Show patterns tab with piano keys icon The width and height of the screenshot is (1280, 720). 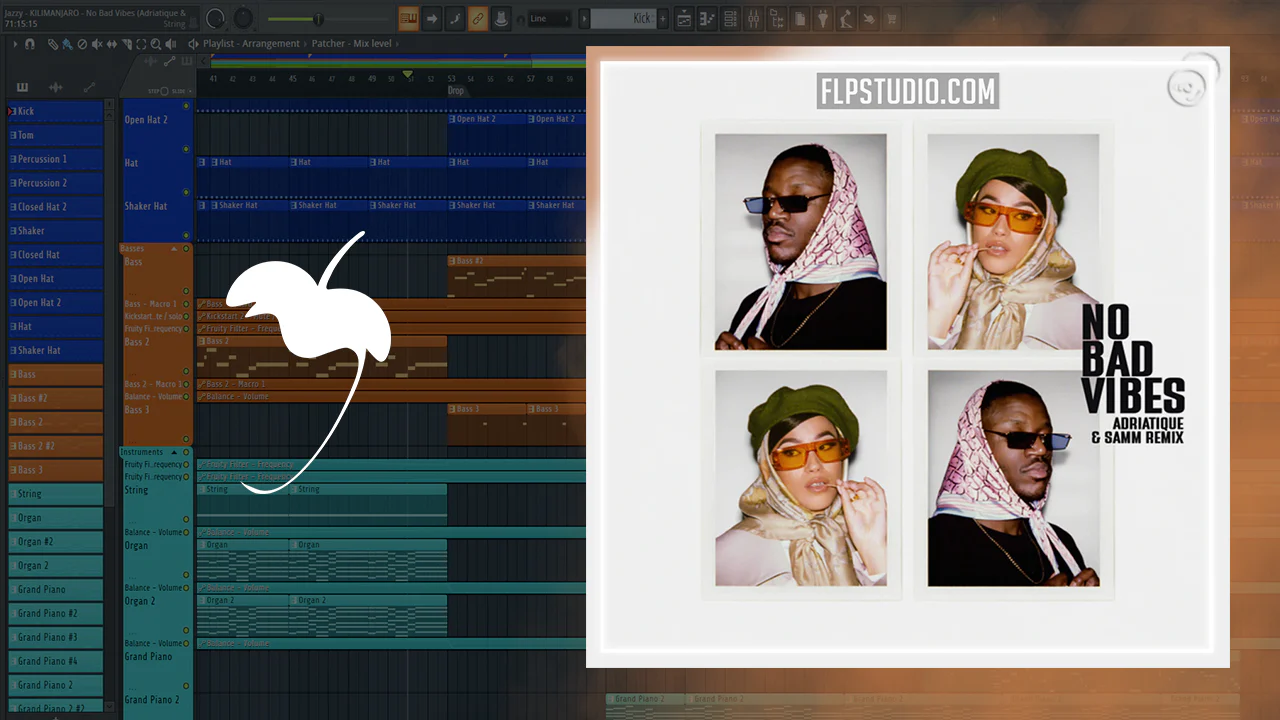22,88
